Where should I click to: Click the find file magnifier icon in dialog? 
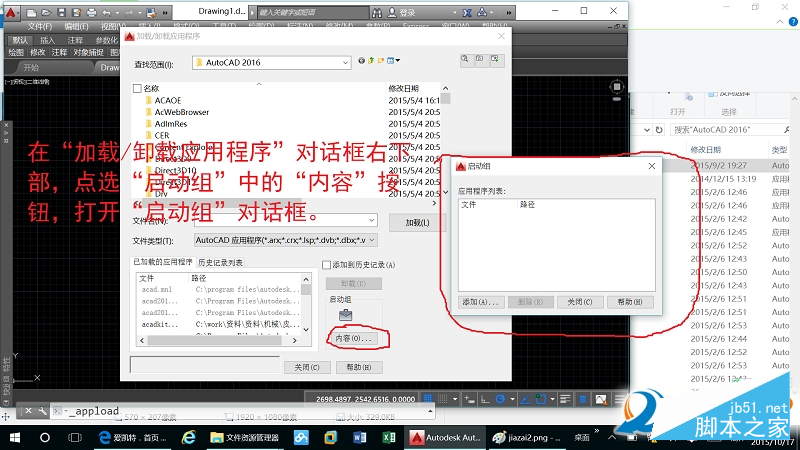[x=465, y=59]
